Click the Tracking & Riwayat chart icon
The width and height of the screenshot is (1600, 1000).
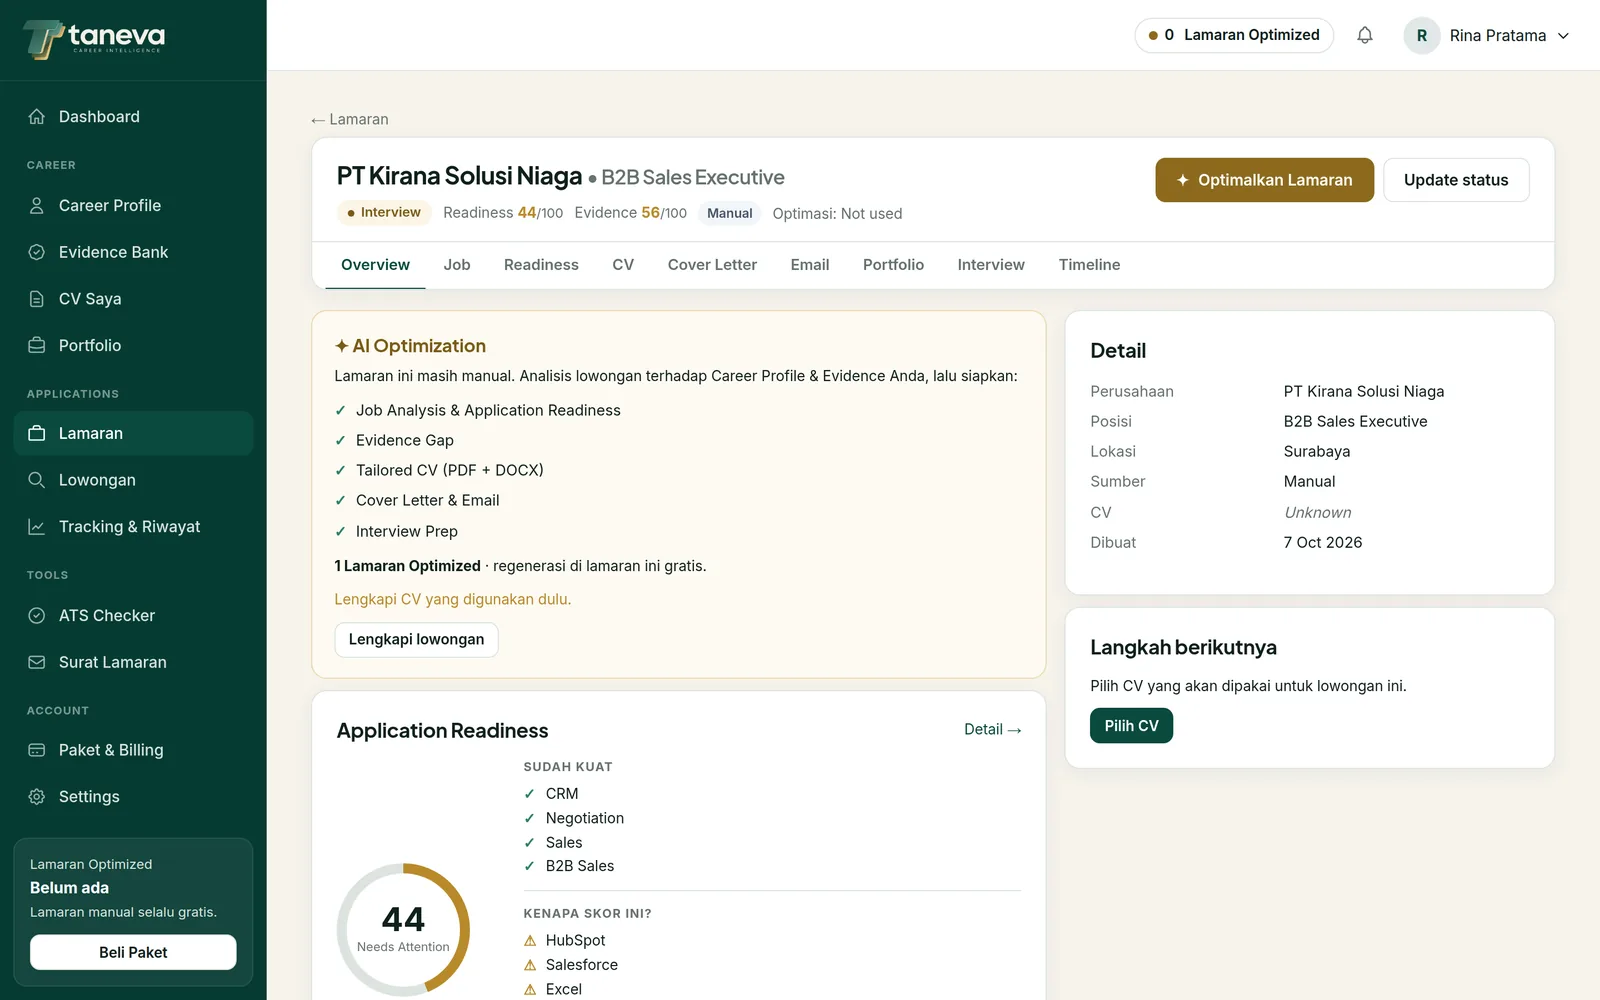pyautogui.click(x=37, y=527)
